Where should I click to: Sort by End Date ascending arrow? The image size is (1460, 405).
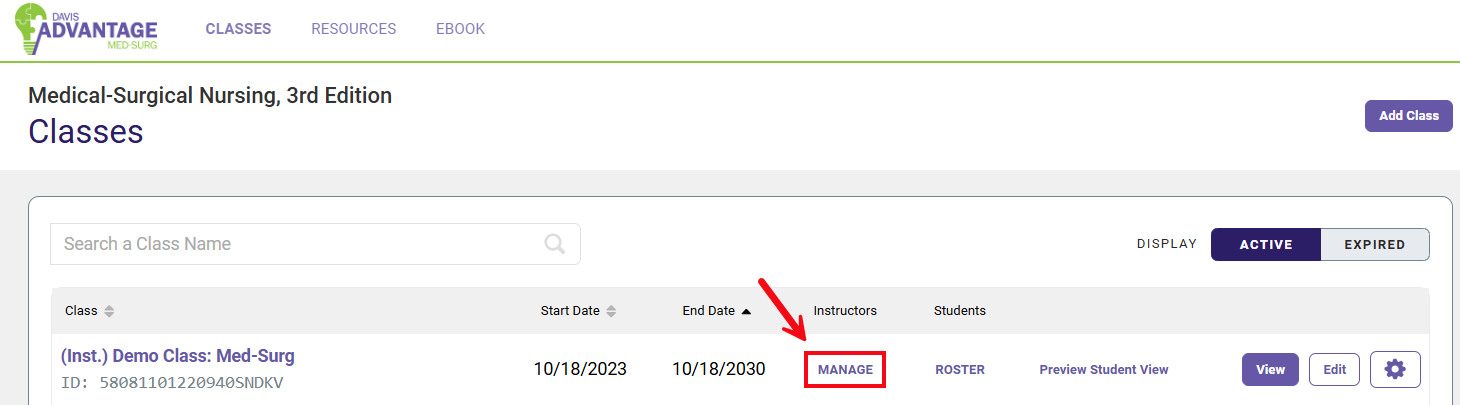(x=746, y=311)
